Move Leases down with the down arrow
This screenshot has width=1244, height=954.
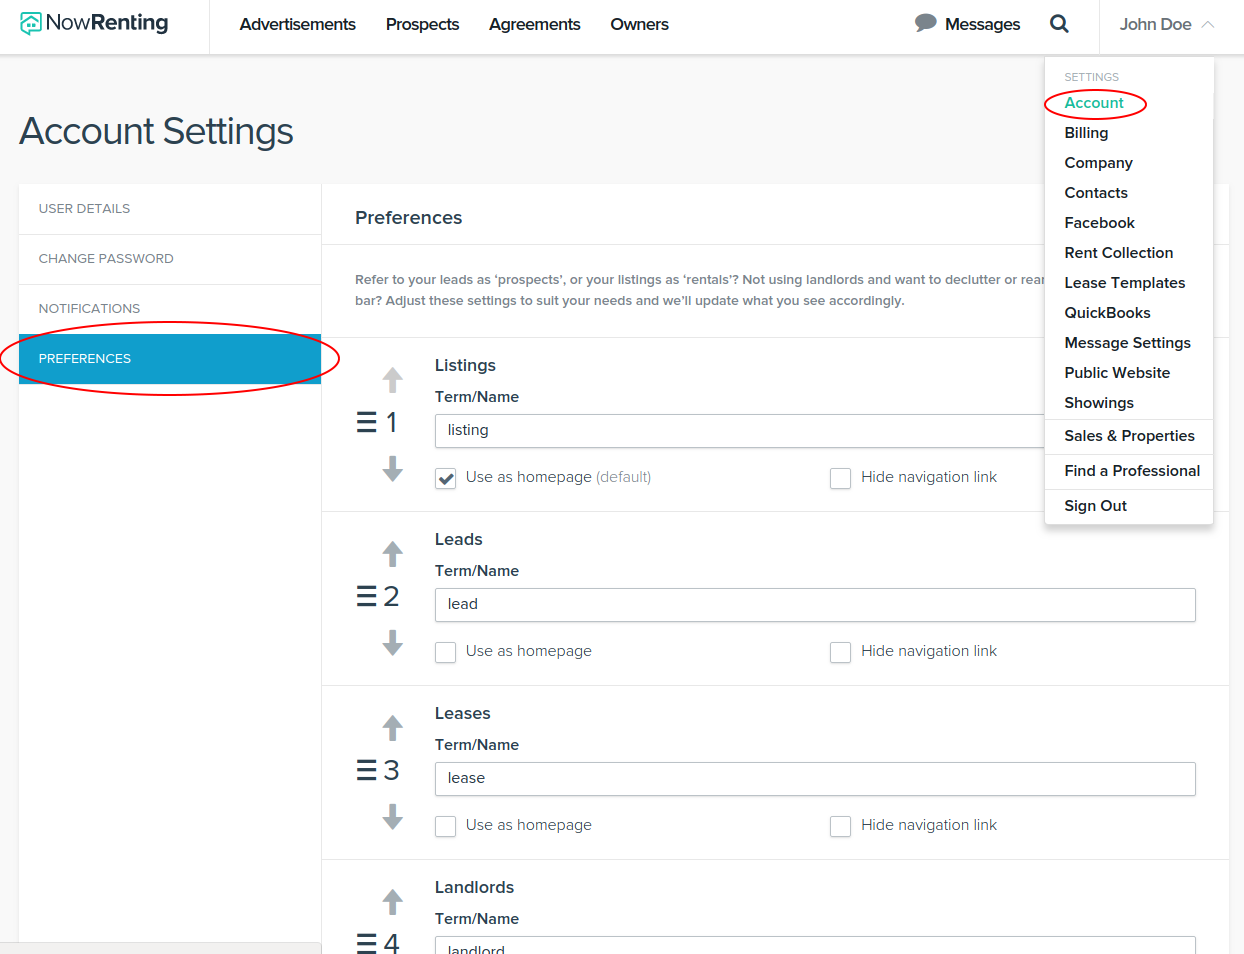tap(393, 816)
